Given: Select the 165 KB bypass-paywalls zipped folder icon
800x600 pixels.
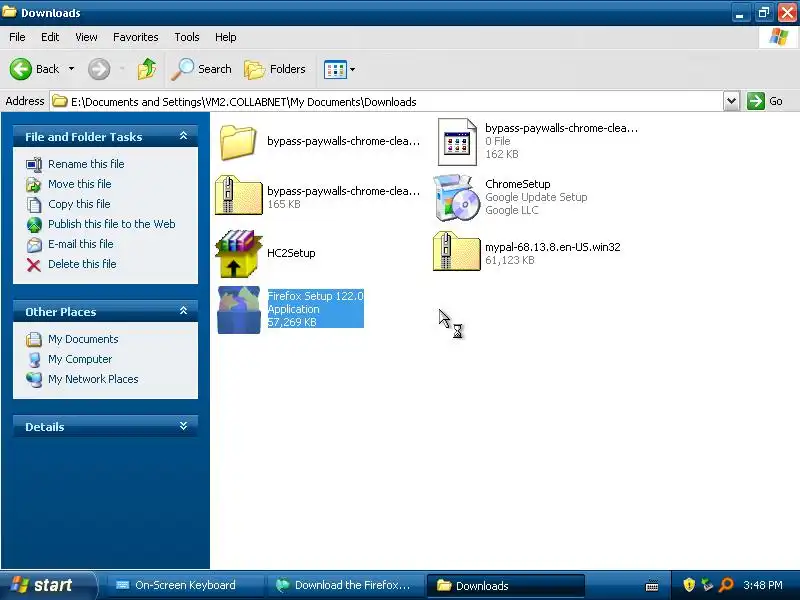Looking at the screenshot, I should pyautogui.click(x=238, y=196).
